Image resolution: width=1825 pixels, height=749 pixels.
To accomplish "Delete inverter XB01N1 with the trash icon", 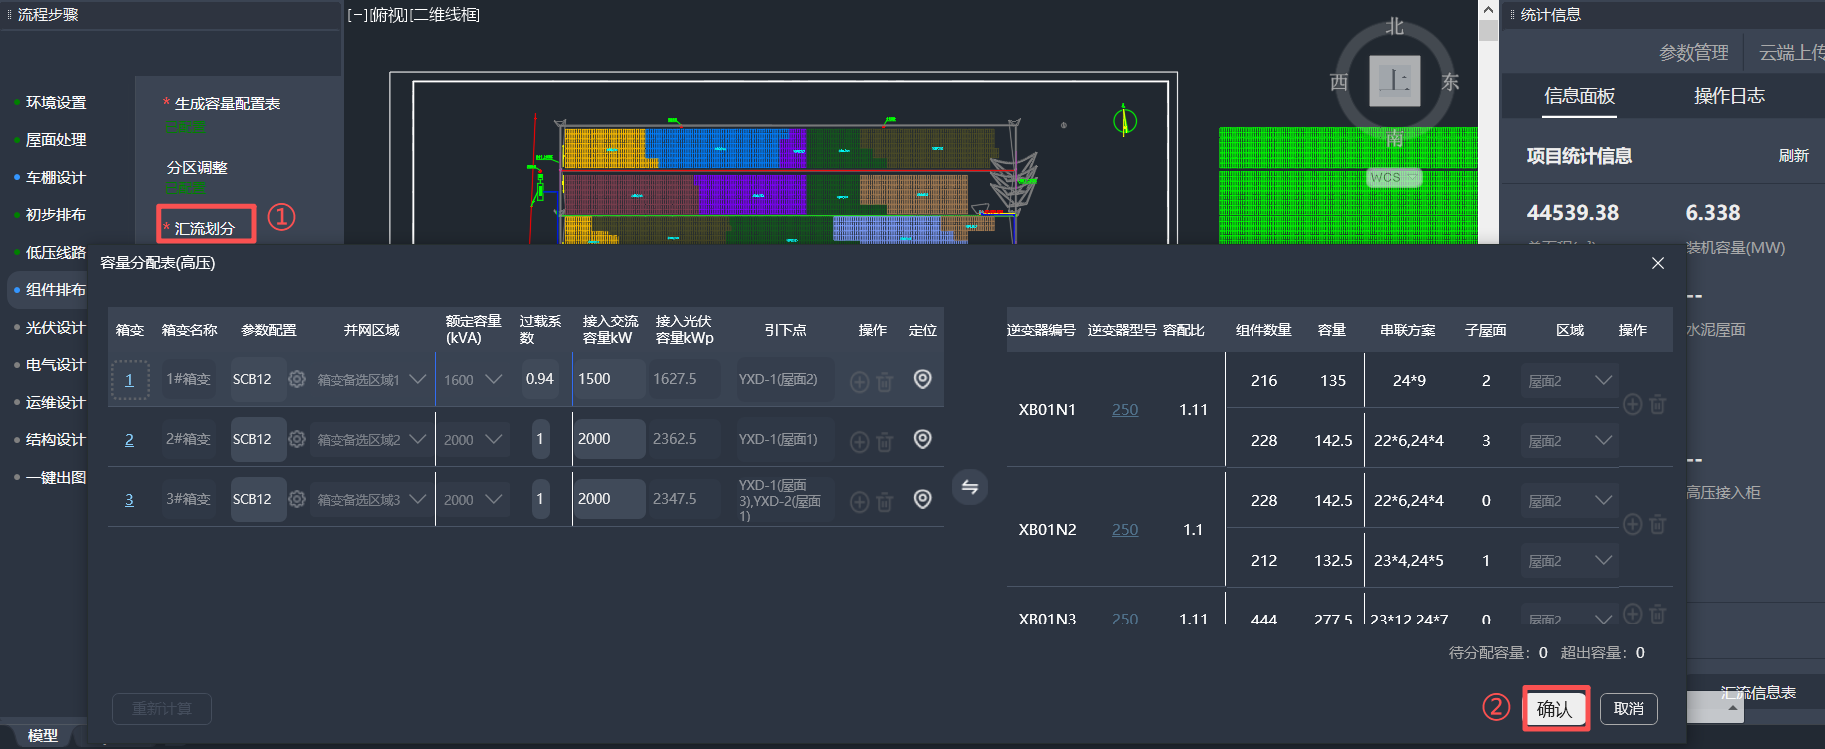I will pyautogui.click(x=1657, y=404).
